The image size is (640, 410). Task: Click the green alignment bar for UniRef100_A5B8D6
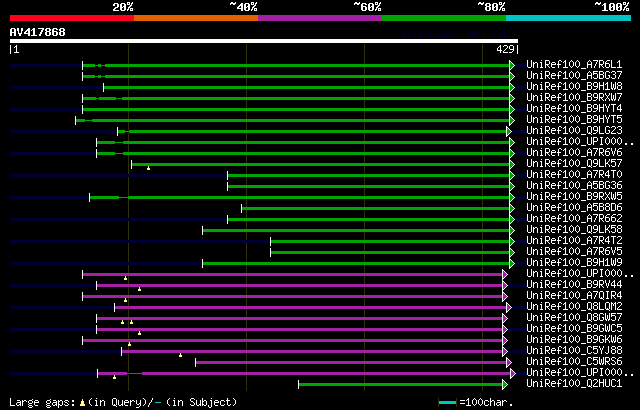coord(375,208)
